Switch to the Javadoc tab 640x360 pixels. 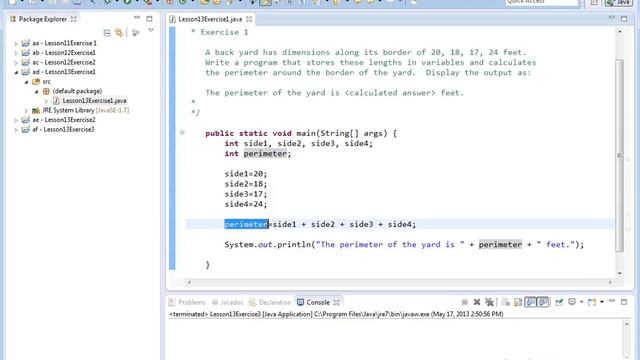227,302
